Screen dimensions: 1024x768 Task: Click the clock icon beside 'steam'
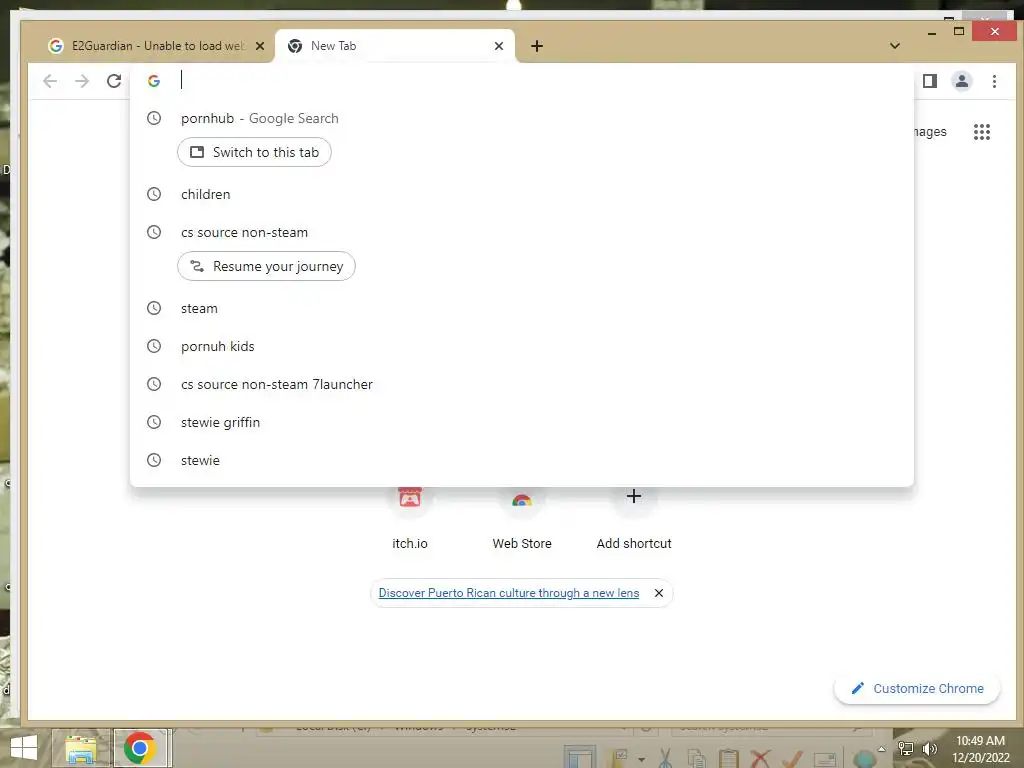click(x=153, y=308)
